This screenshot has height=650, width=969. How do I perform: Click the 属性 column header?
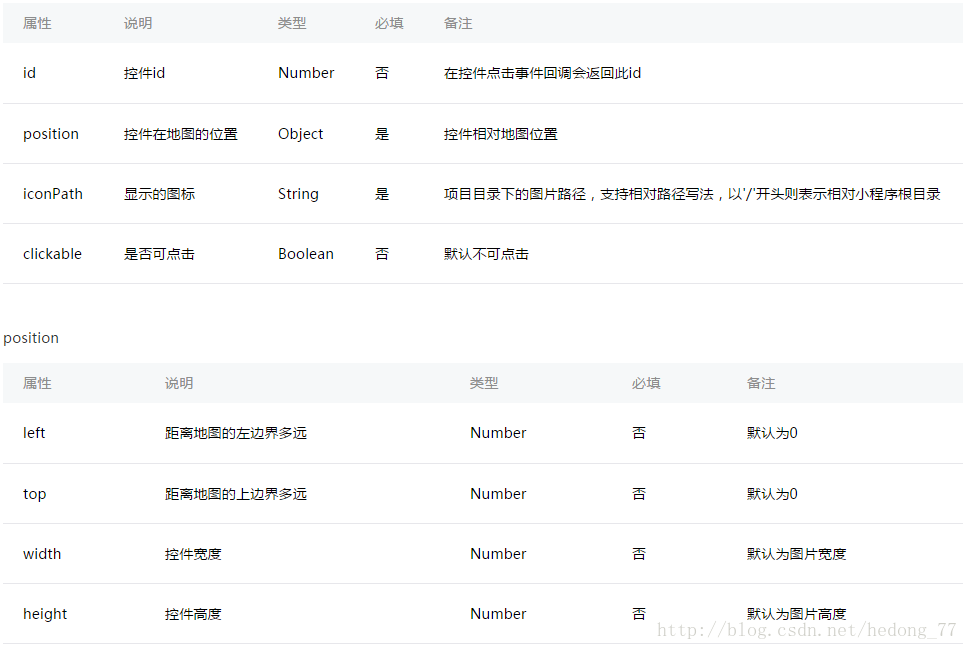point(36,22)
